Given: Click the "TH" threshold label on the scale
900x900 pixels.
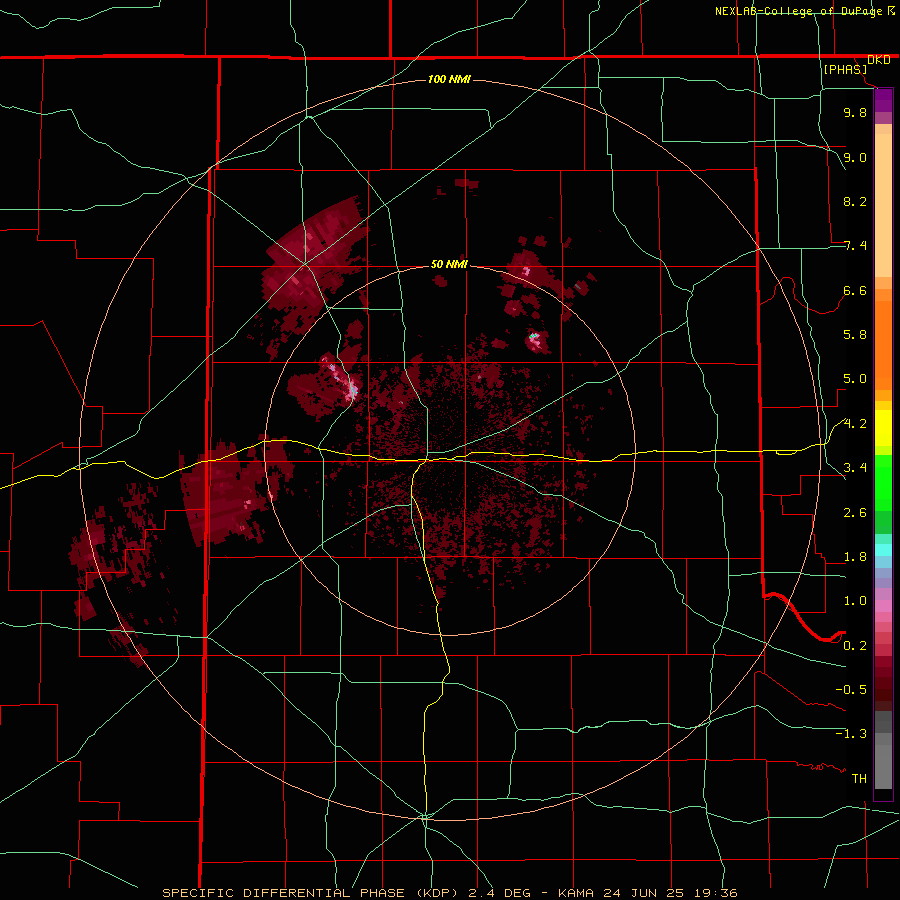Looking at the screenshot, I should (859, 779).
